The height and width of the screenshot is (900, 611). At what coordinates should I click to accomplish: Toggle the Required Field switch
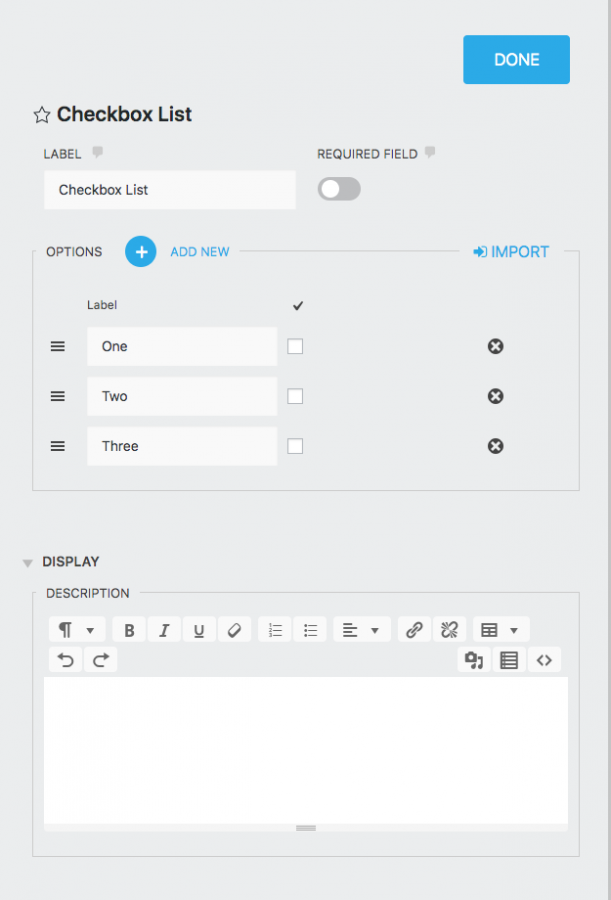click(339, 189)
